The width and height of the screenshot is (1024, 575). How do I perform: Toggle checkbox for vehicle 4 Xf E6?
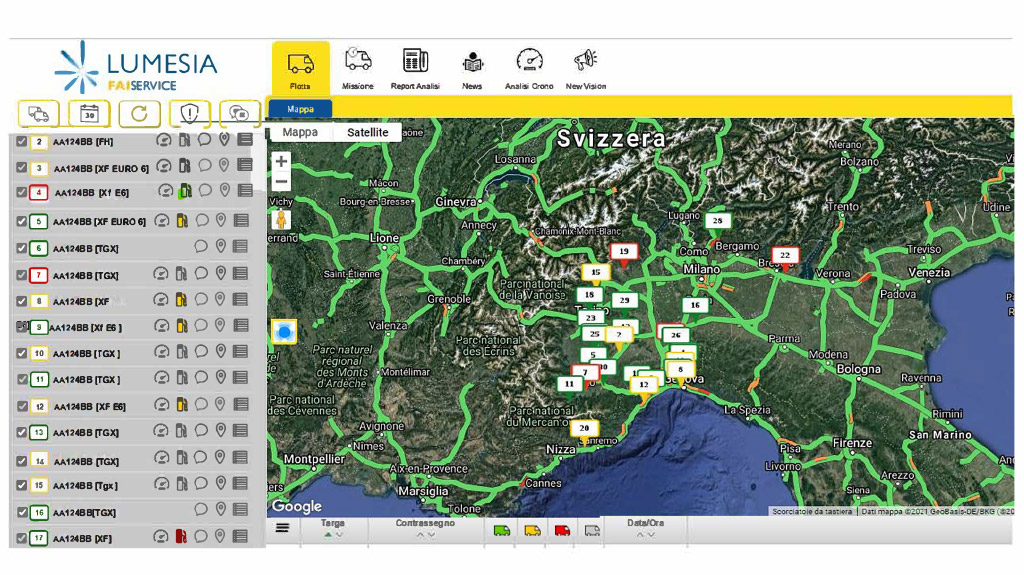22,193
